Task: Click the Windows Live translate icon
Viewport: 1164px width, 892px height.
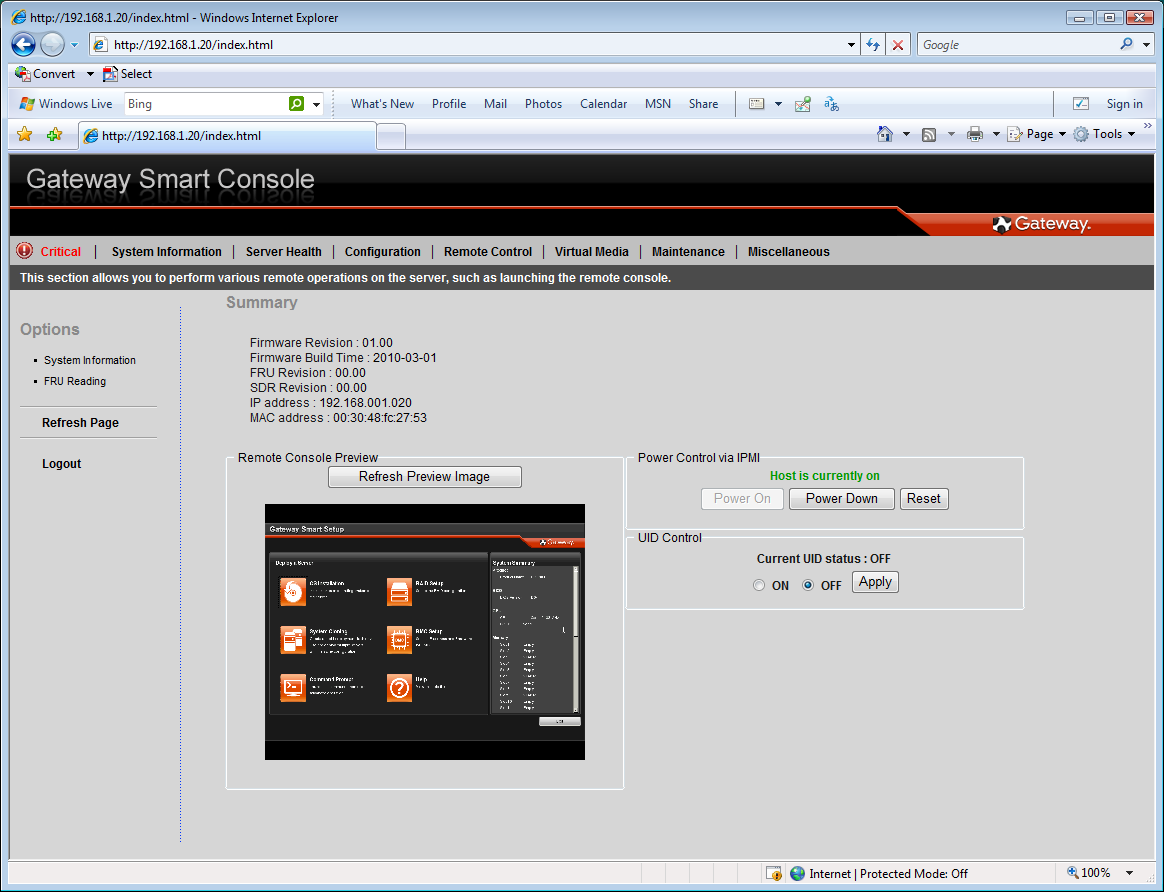Action: pyautogui.click(x=831, y=104)
